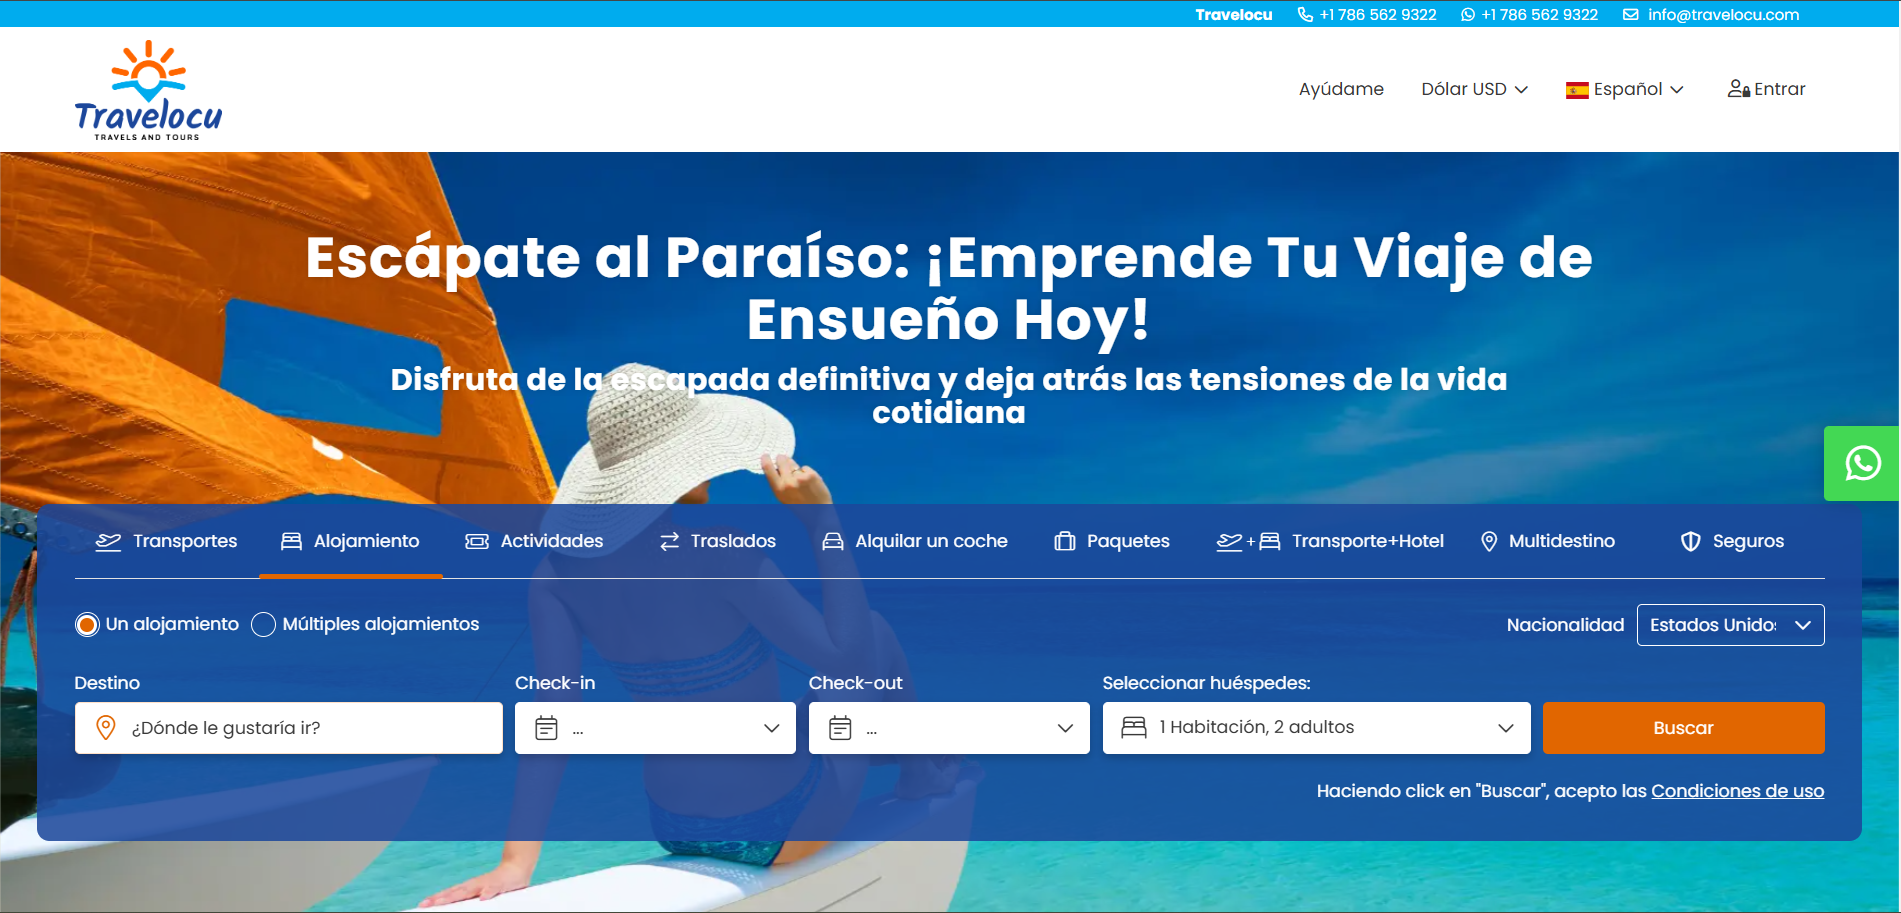Open the green WhatsApp floating button

1862,464
